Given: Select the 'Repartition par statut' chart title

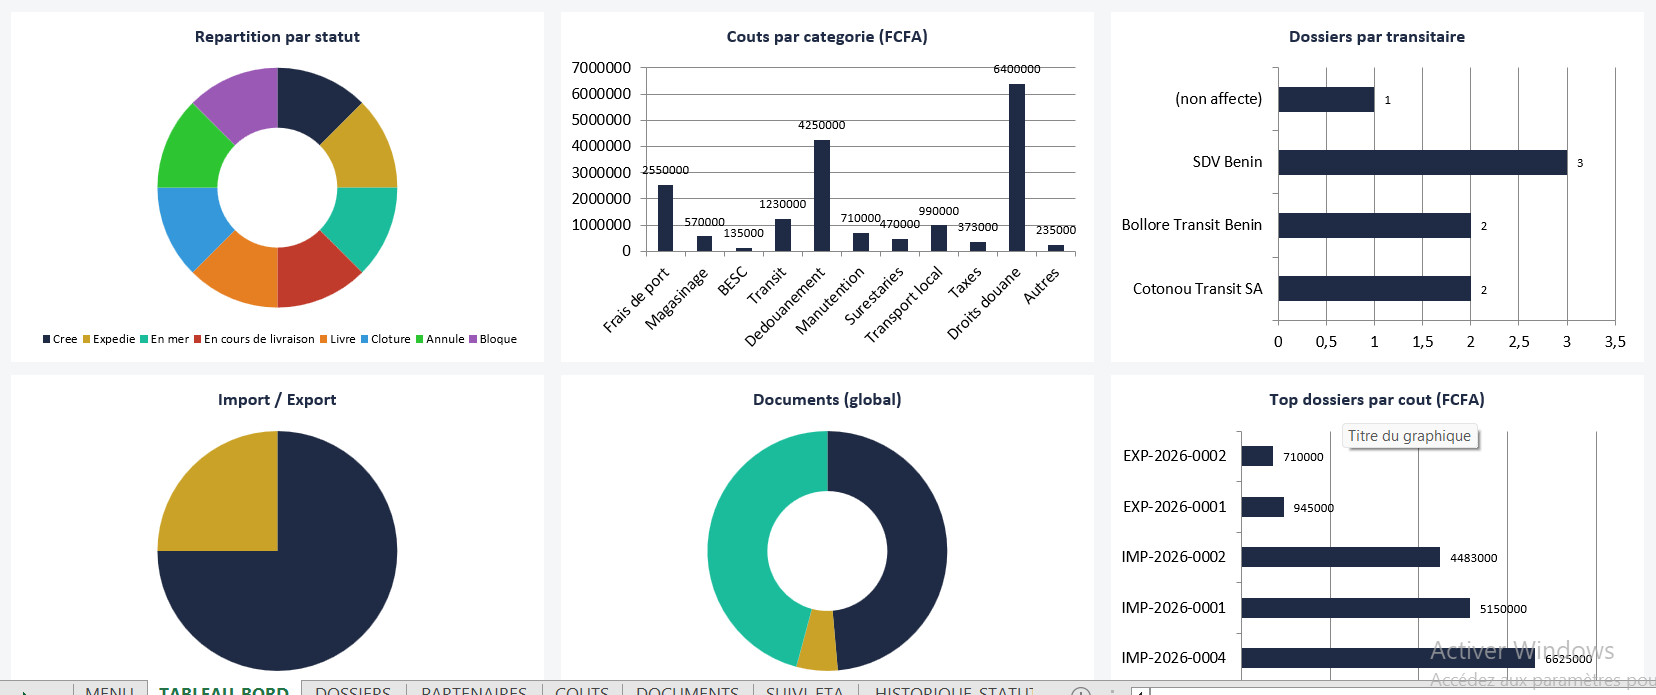Looking at the screenshot, I should point(277,37).
